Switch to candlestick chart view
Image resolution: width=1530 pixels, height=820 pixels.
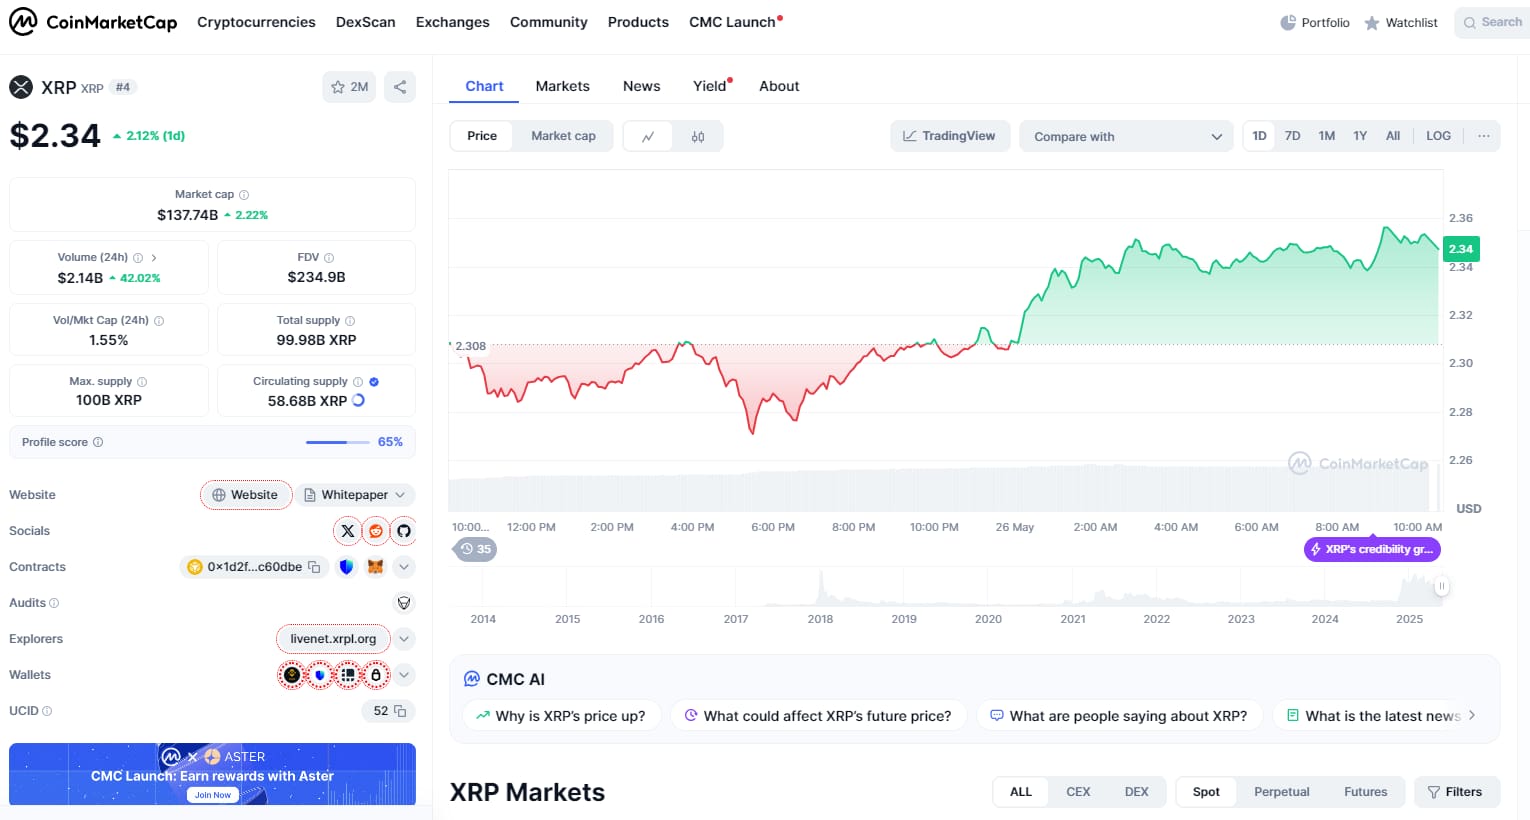click(698, 137)
